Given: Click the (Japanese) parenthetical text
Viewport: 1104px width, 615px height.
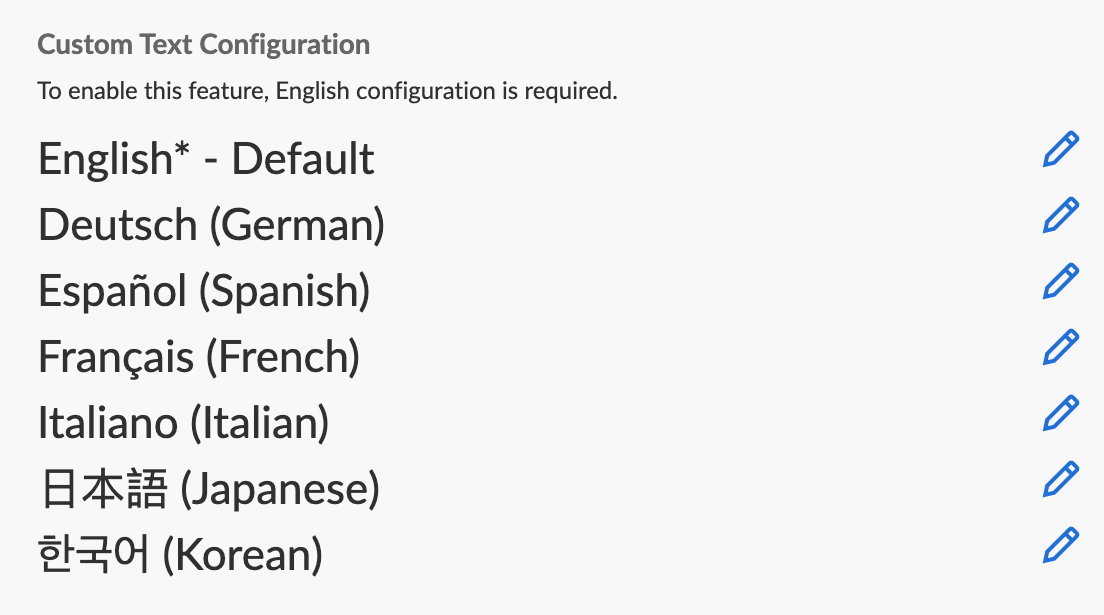Looking at the screenshot, I should [280, 489].
